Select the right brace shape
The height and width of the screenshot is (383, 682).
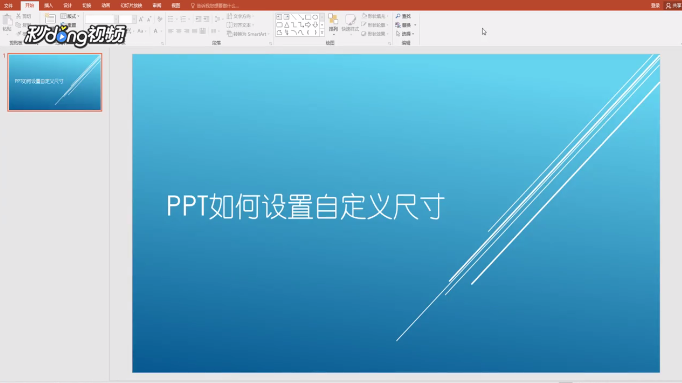pyautogui.click(x=315, y=32)
